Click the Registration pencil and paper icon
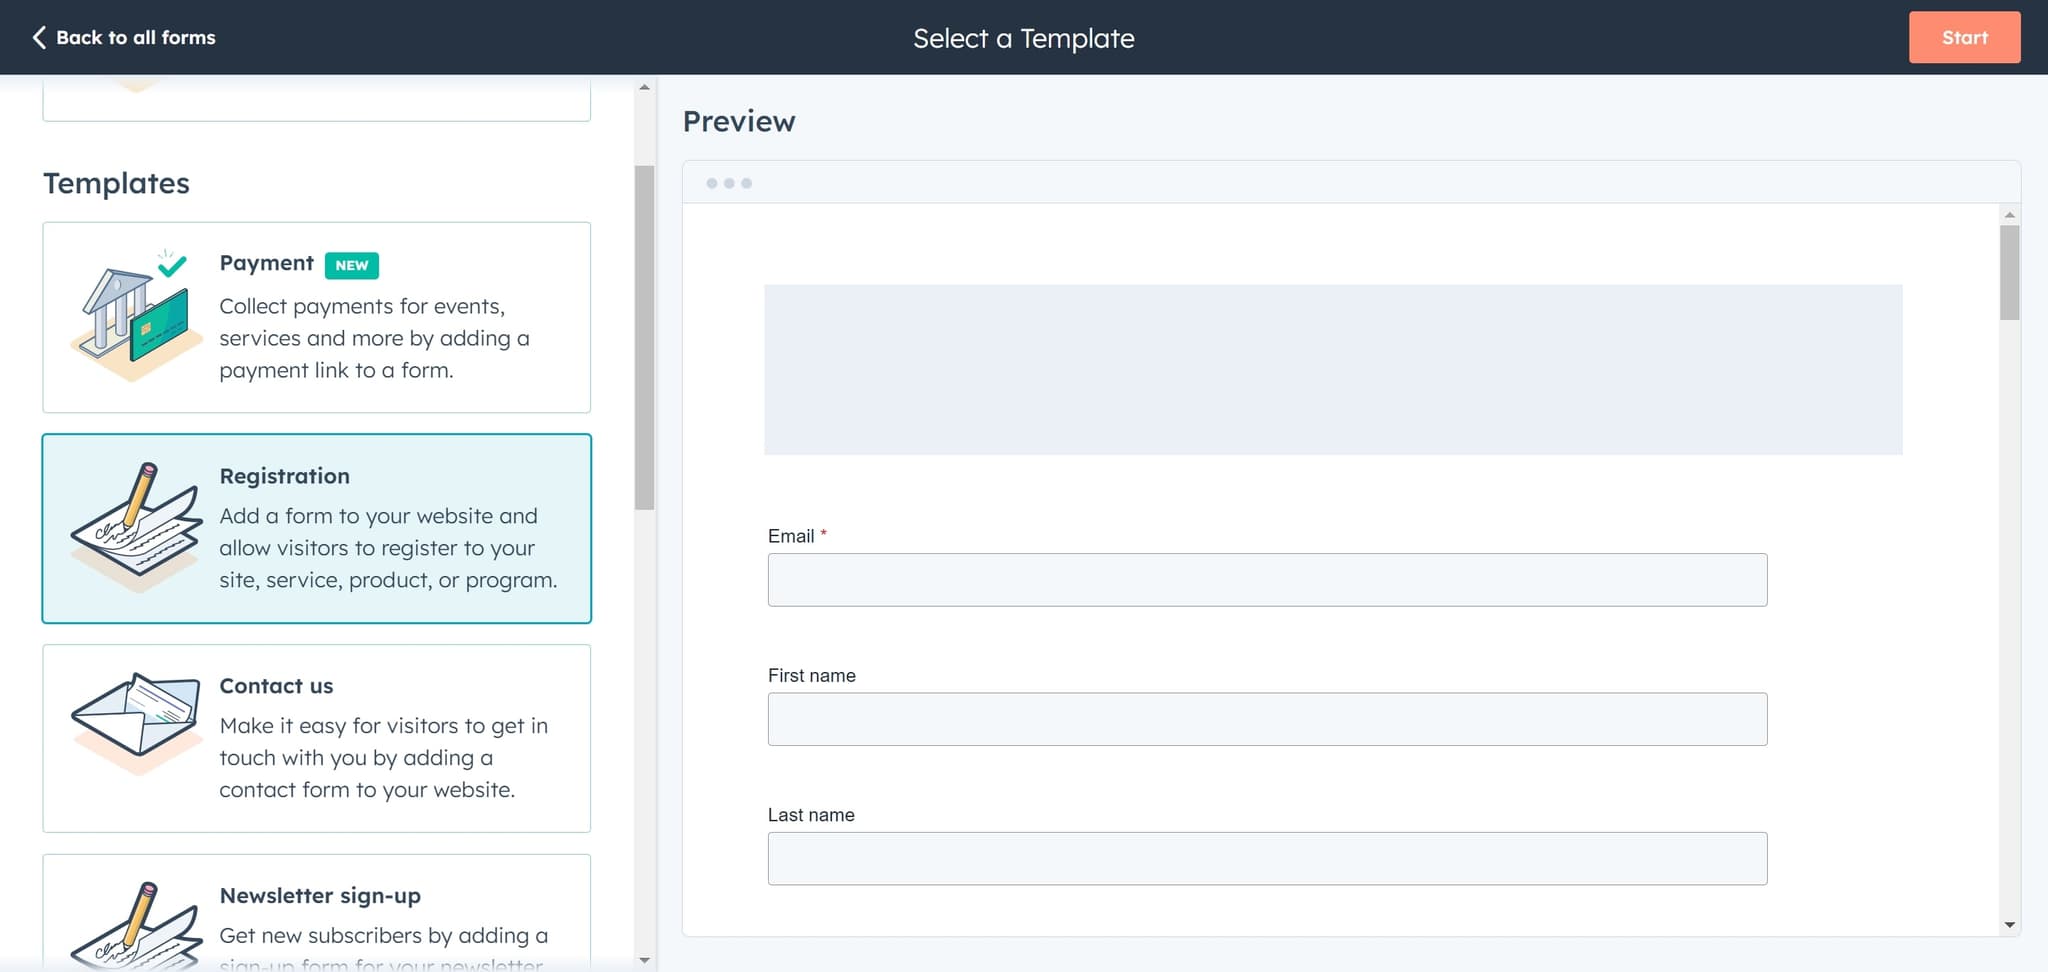The image size is (2048, 972). [136, 526]
